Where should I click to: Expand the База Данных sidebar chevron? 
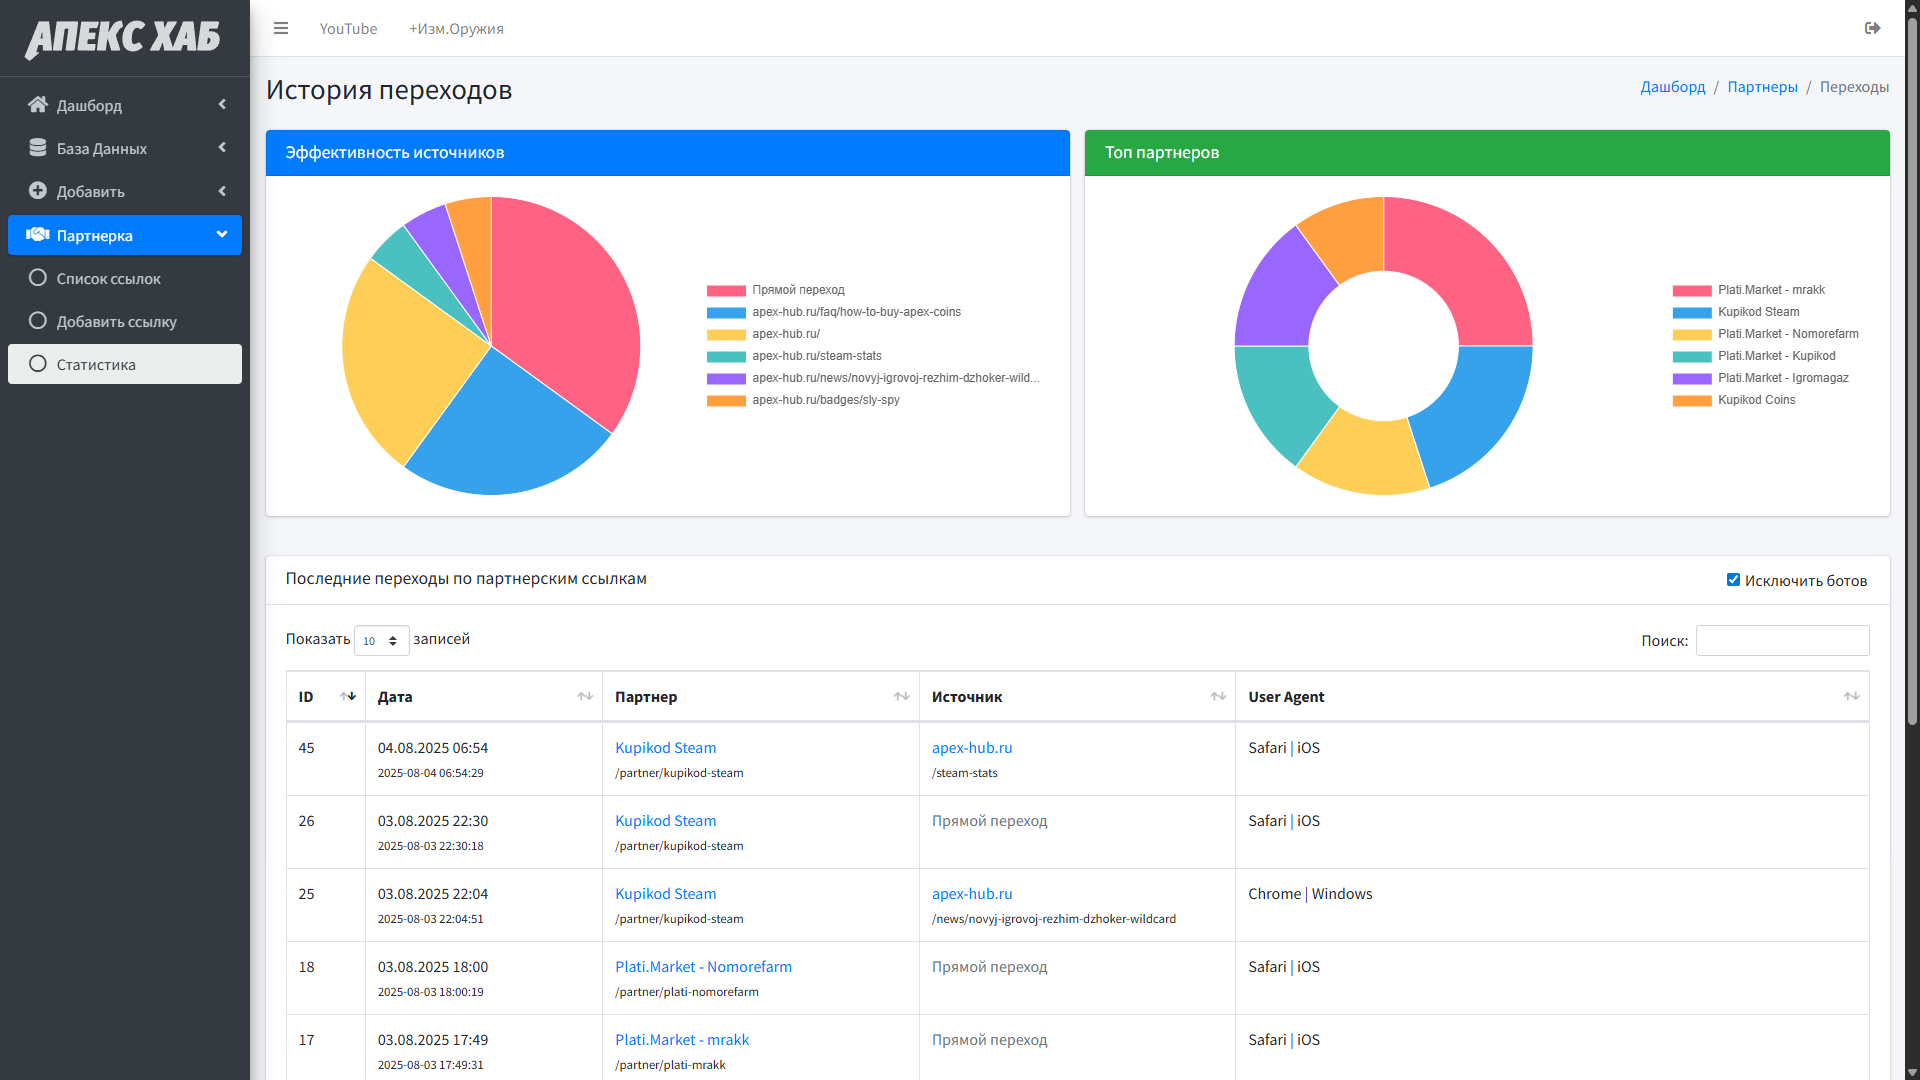pos(222,148)
